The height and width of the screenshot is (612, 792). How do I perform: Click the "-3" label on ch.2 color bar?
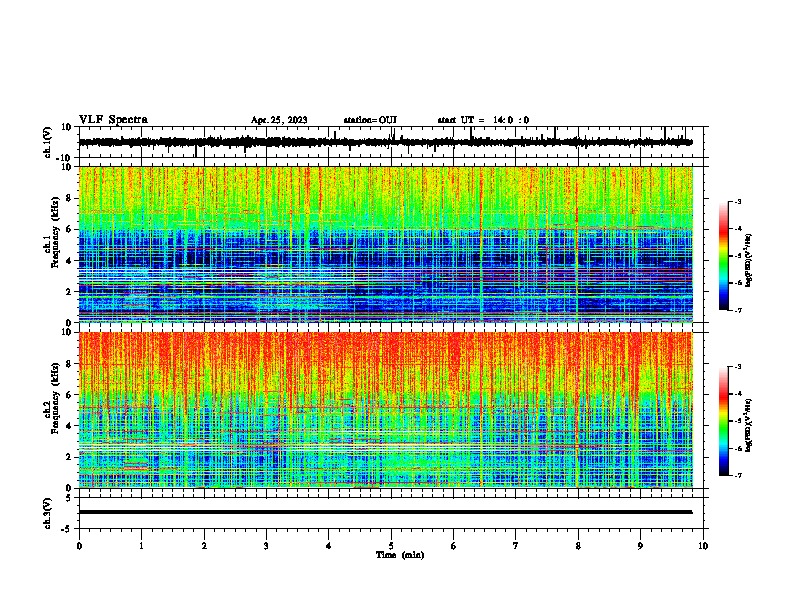click(x=737, y=367)
